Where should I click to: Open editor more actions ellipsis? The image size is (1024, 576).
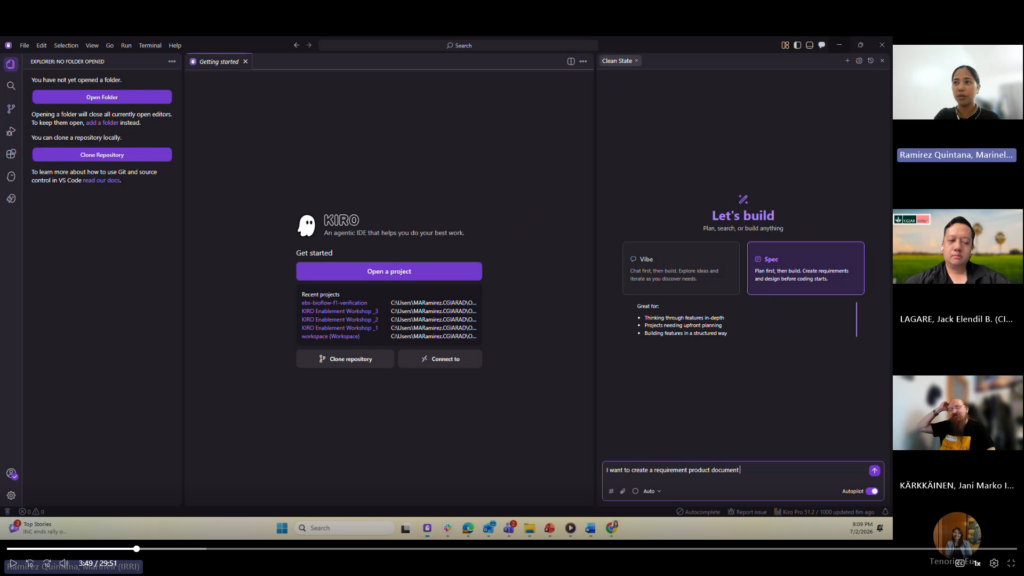point(583,61)
